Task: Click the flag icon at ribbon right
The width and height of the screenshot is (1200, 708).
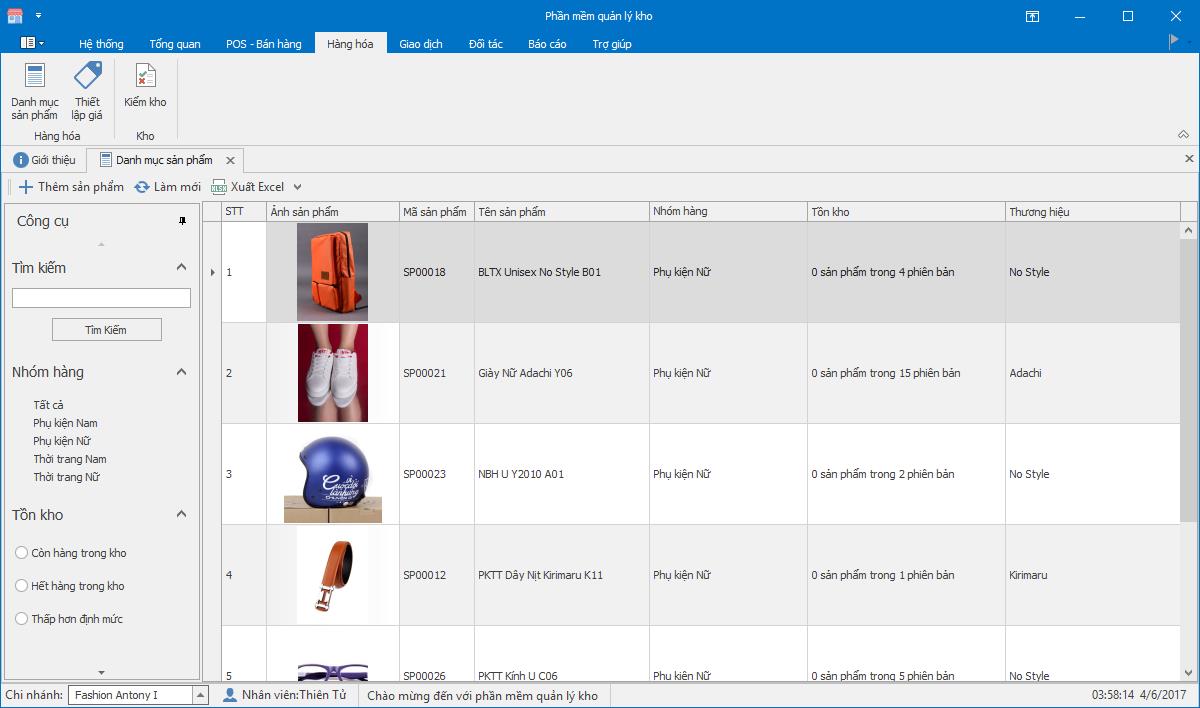Action: point(1174,41)
